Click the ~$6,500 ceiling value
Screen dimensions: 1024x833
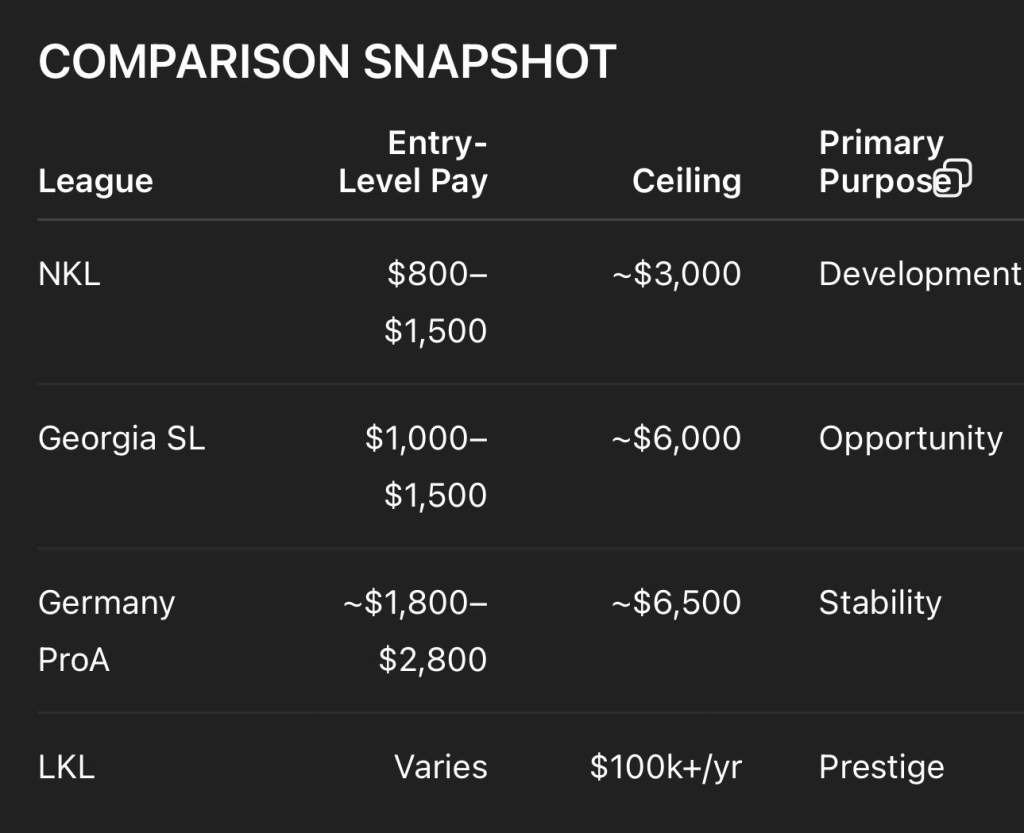tap(676, 602)
